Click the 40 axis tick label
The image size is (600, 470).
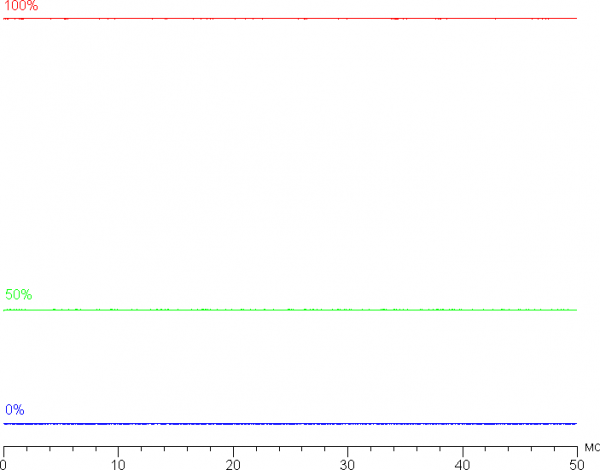tap(462, 465)
